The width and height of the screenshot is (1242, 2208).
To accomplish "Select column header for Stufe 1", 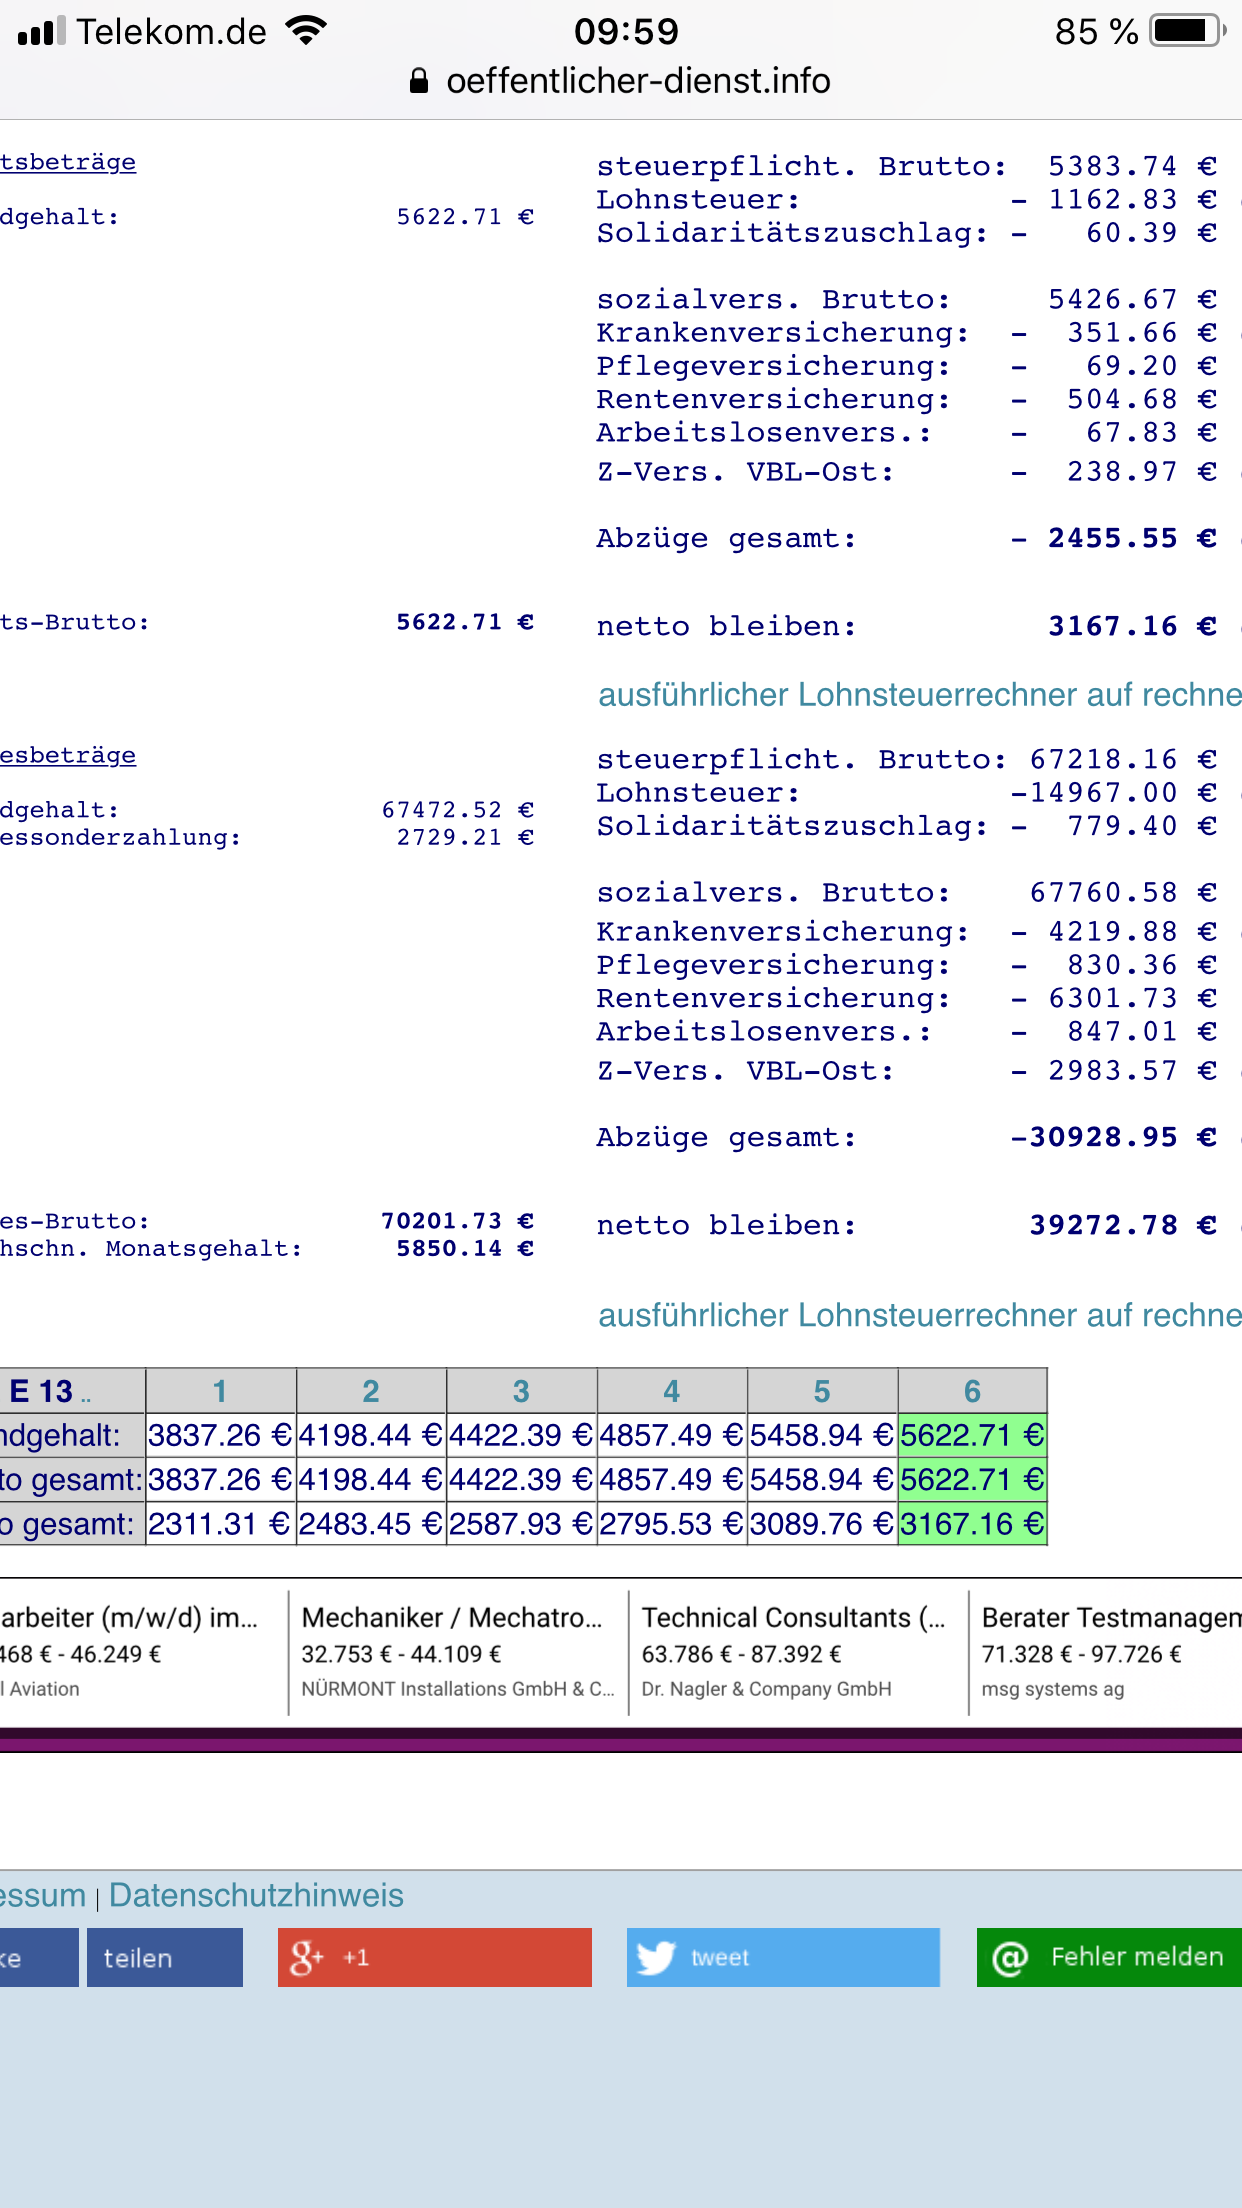I will point(220,1391).
